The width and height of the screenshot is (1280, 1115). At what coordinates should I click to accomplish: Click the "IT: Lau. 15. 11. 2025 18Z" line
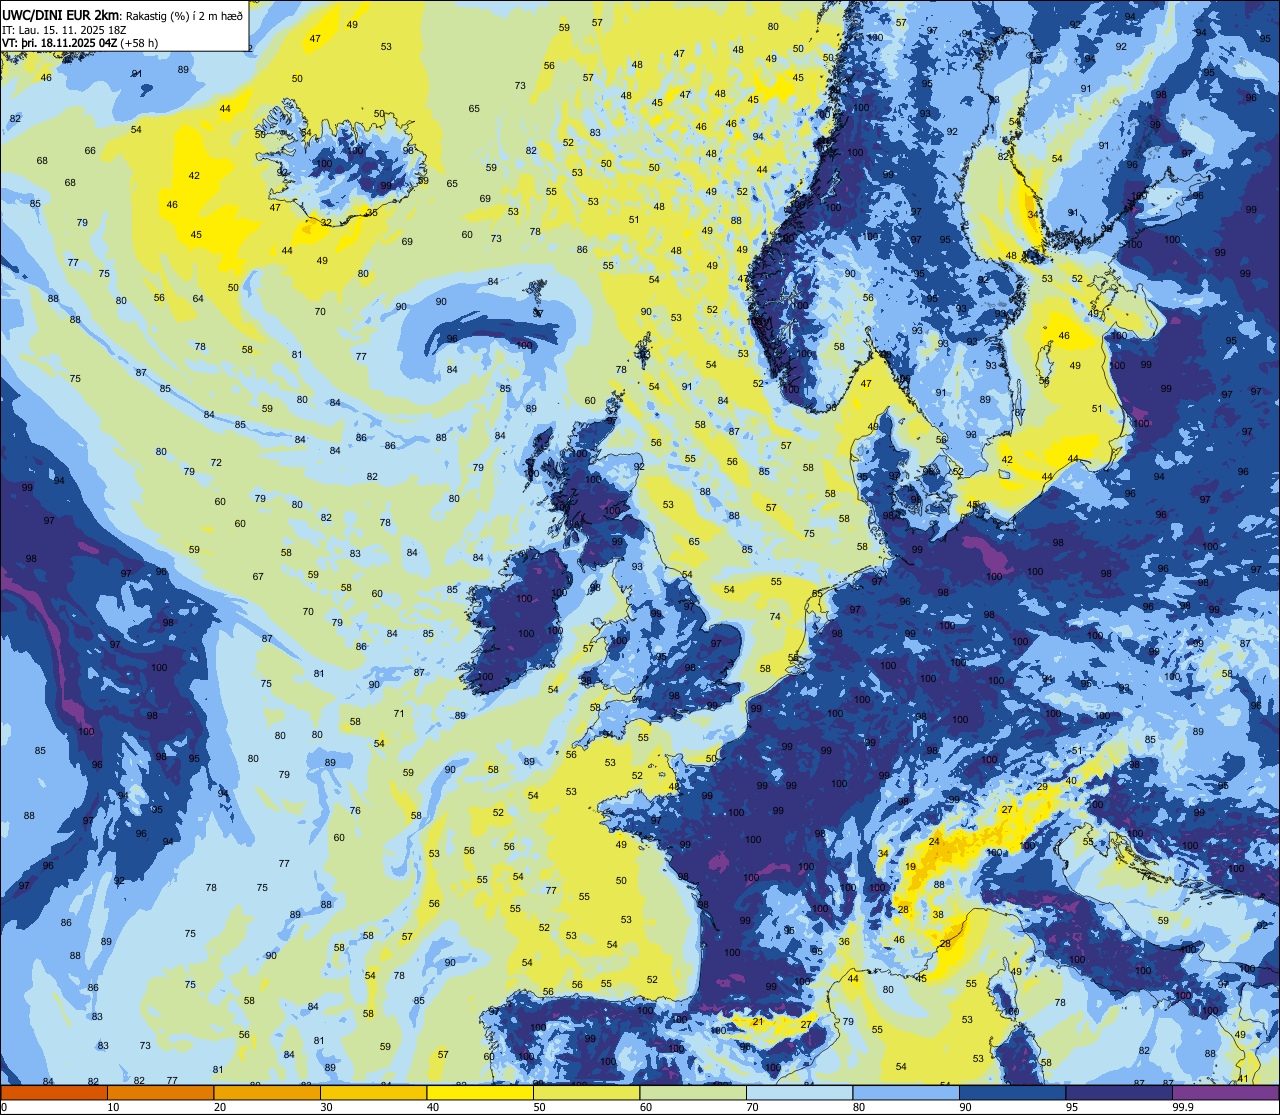[x=63, y=30]
